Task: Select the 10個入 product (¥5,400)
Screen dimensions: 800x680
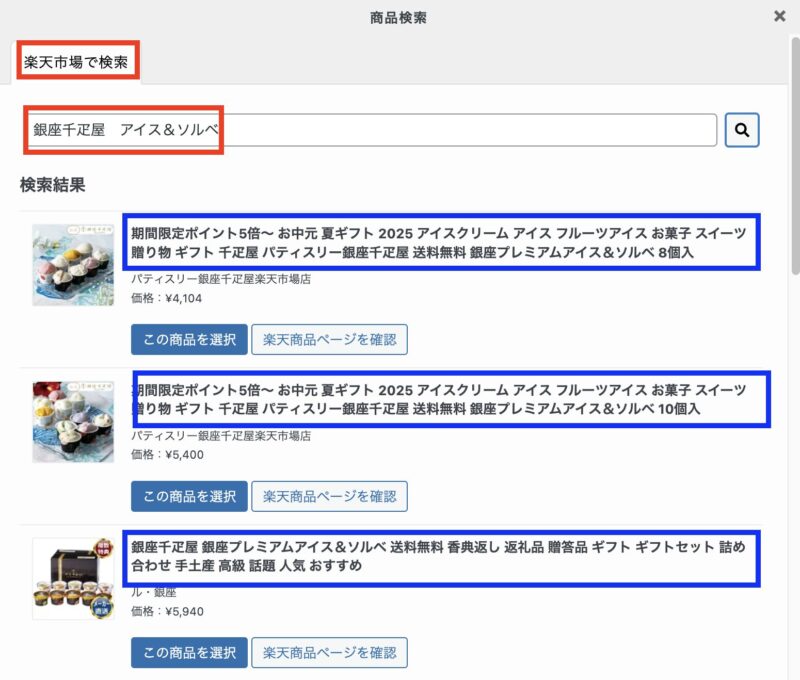Action: 189,496
